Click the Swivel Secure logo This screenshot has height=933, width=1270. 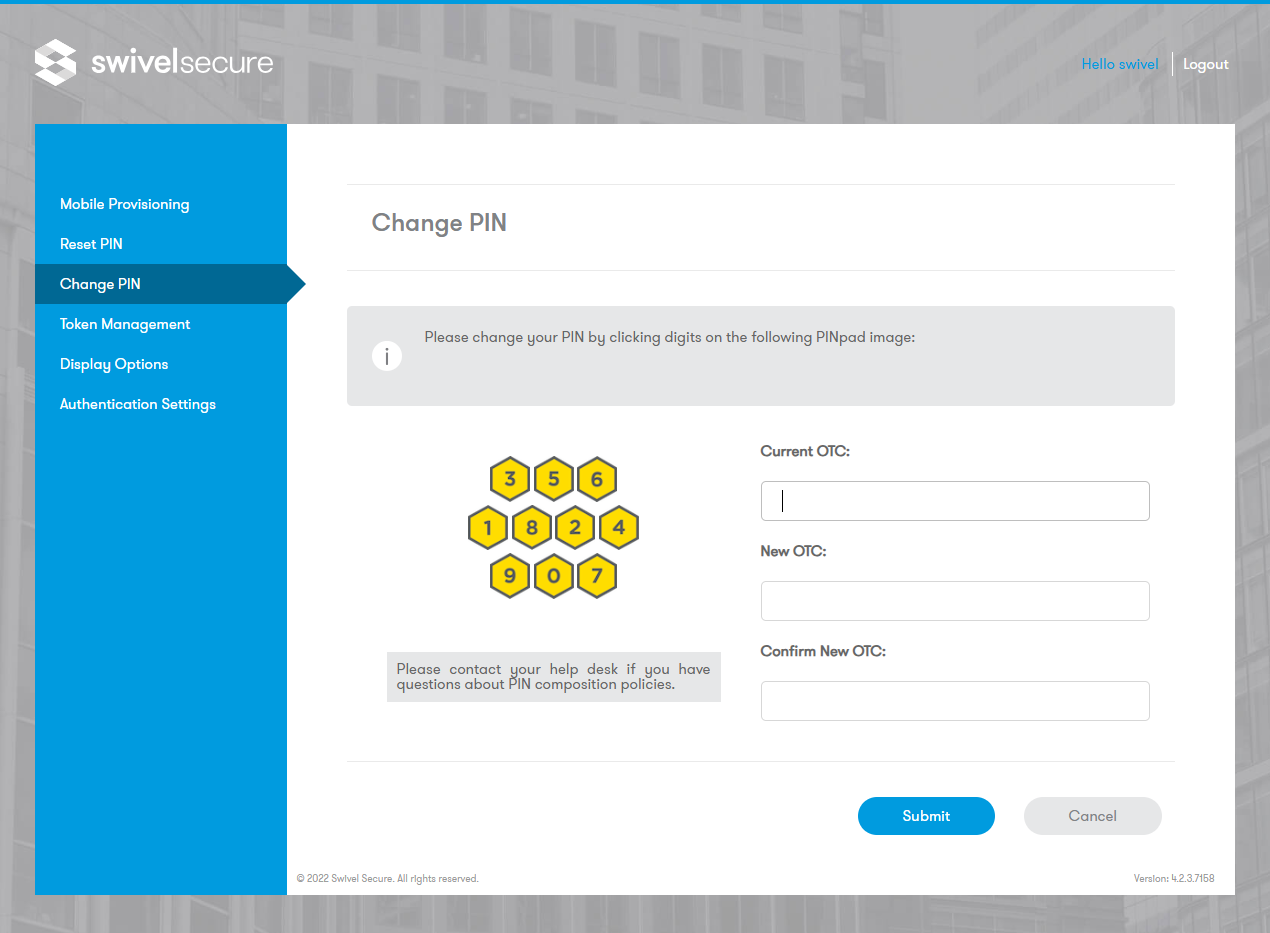(153, 62)
